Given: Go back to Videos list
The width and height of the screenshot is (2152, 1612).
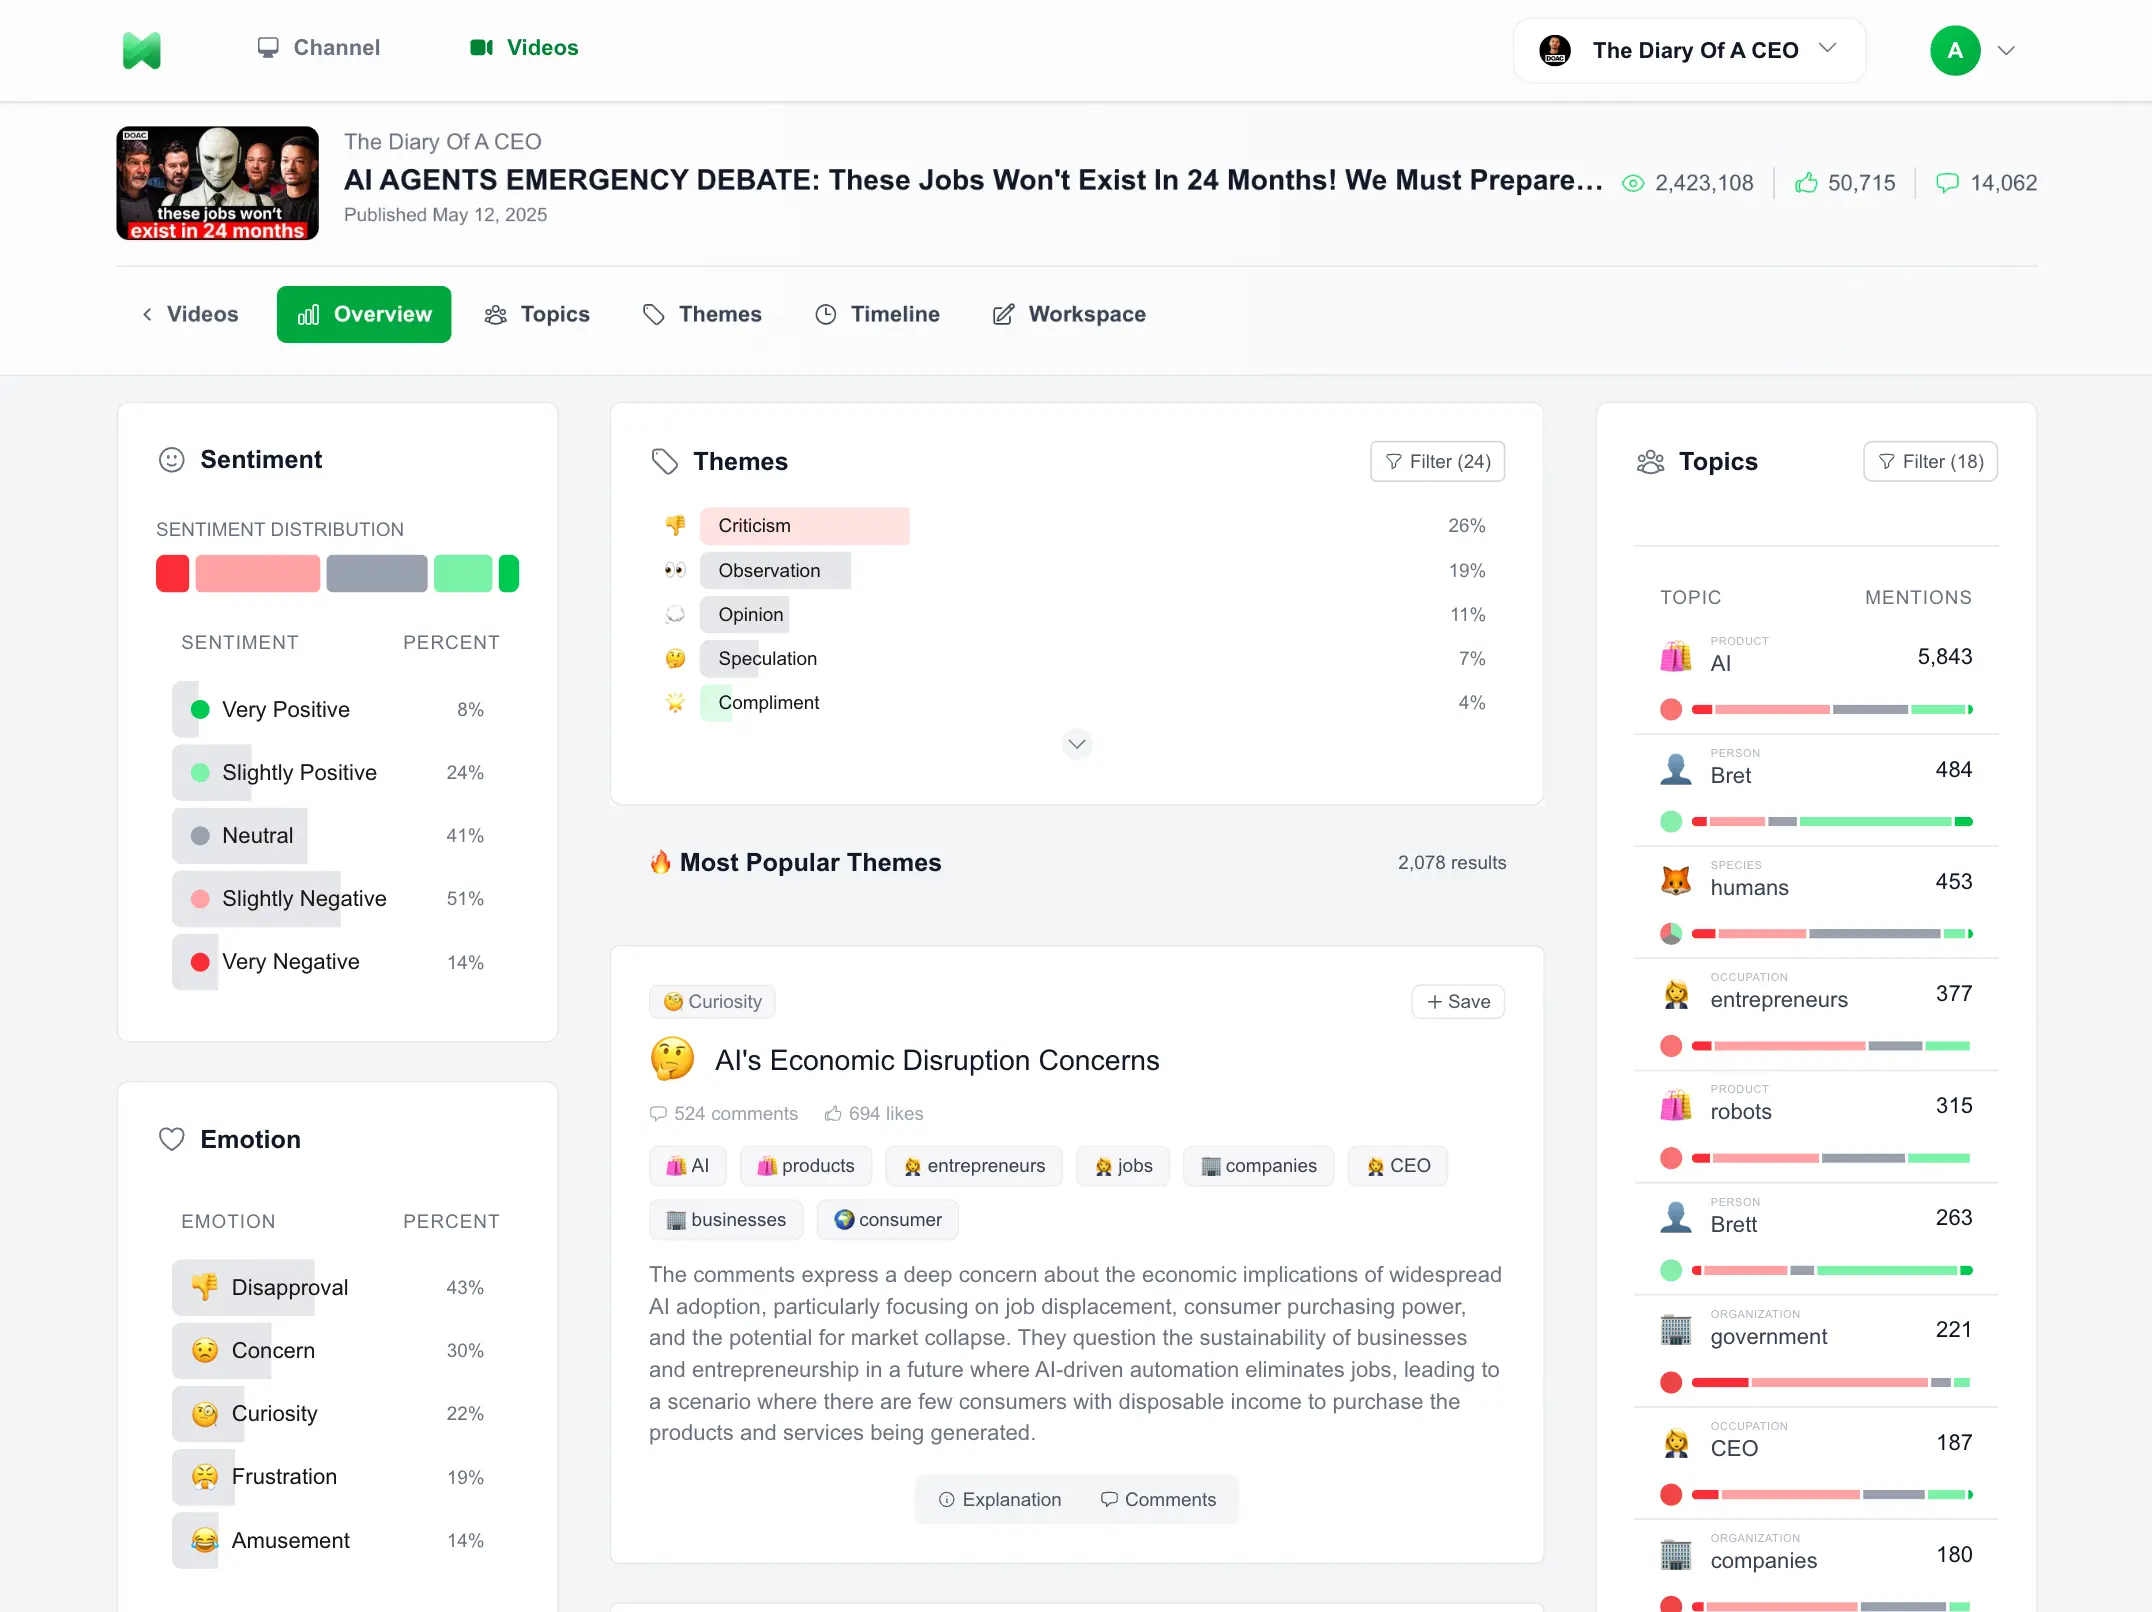Looking at the screenshot, I should [190, 314].
